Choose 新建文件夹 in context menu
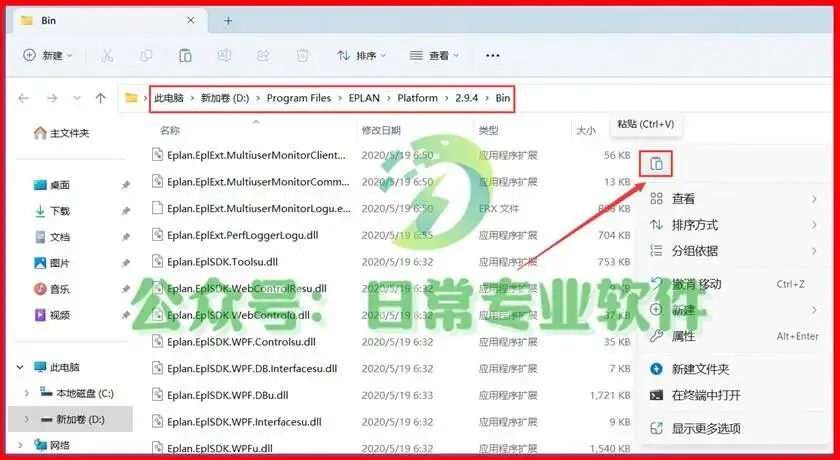This screenshot has height=460, width=840. point(734,369)
